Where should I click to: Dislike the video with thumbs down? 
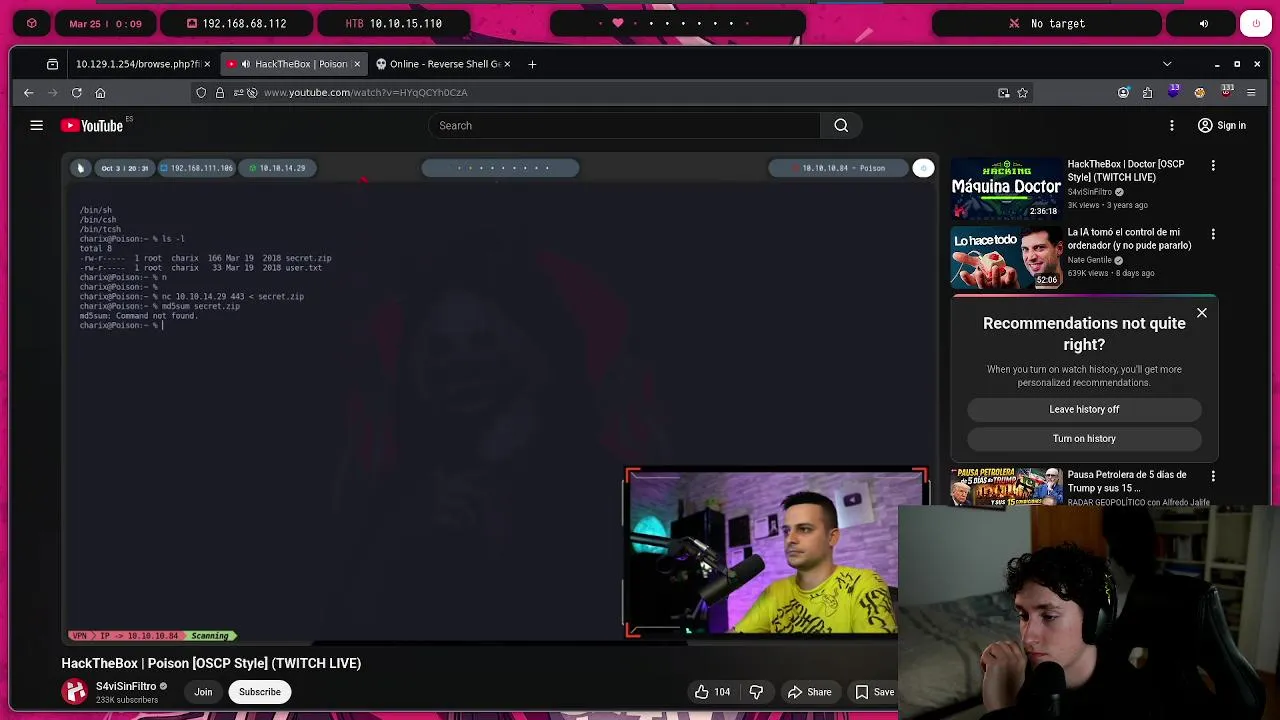(x=756, y=692)
